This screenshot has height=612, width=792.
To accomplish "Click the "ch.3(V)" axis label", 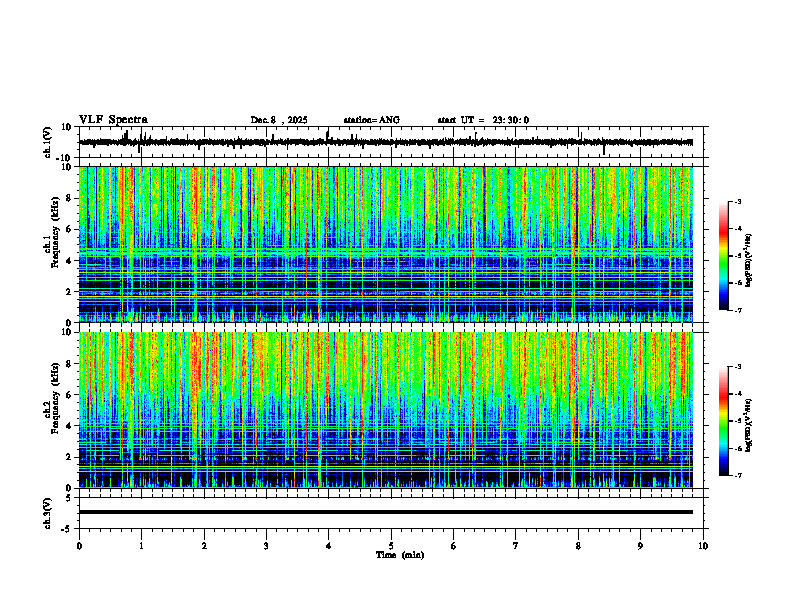I will (x=48, y=513).
